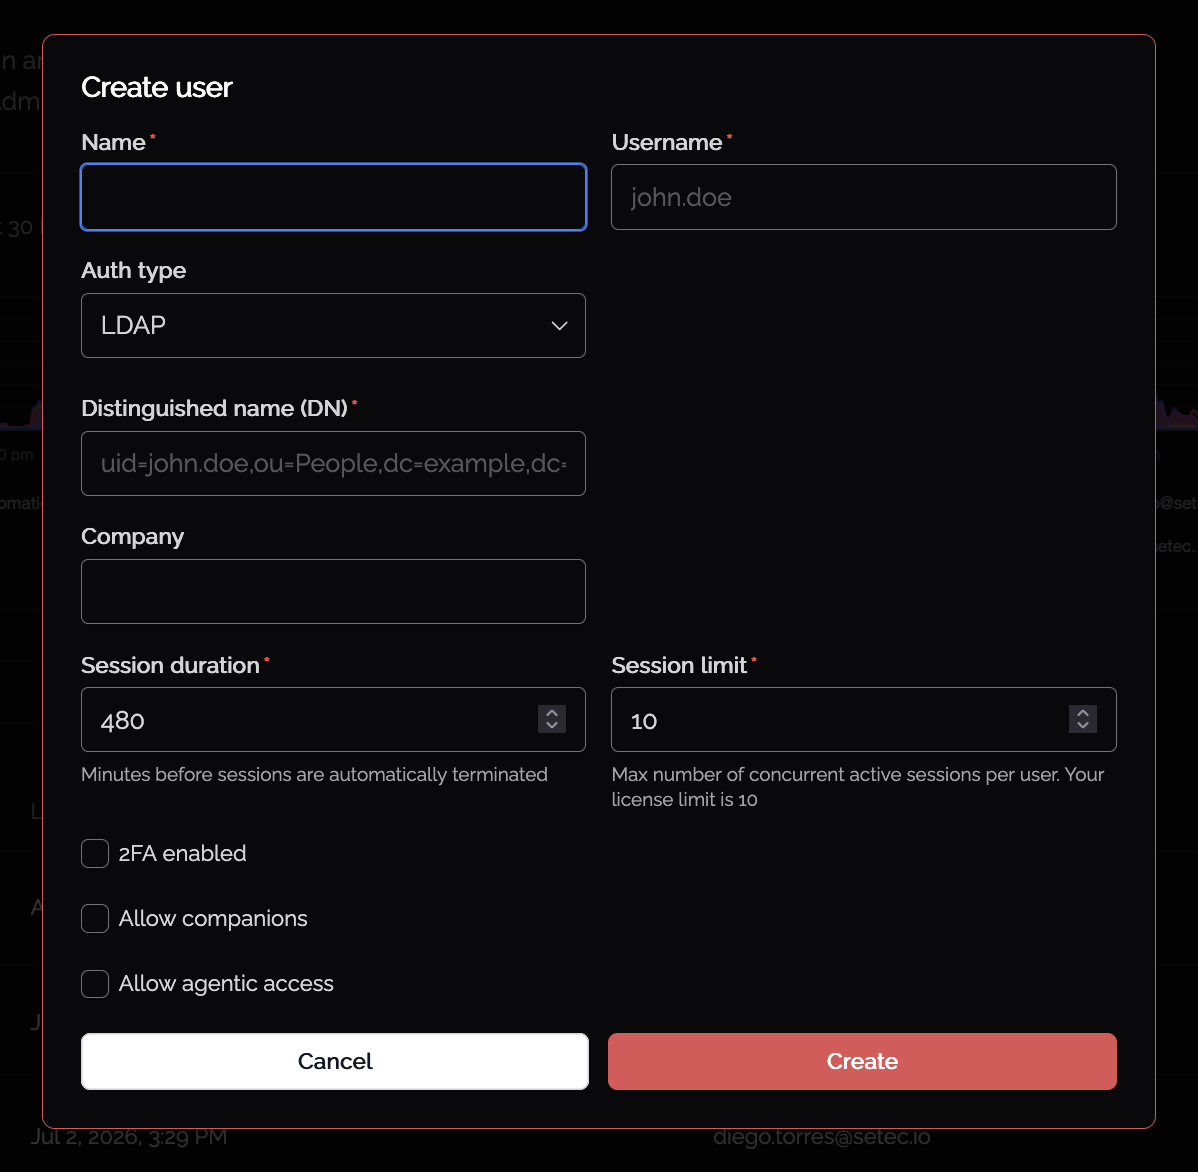Click the Session limit value 10
This screenshot has width=1198, height=1172.
coord(643,720)
